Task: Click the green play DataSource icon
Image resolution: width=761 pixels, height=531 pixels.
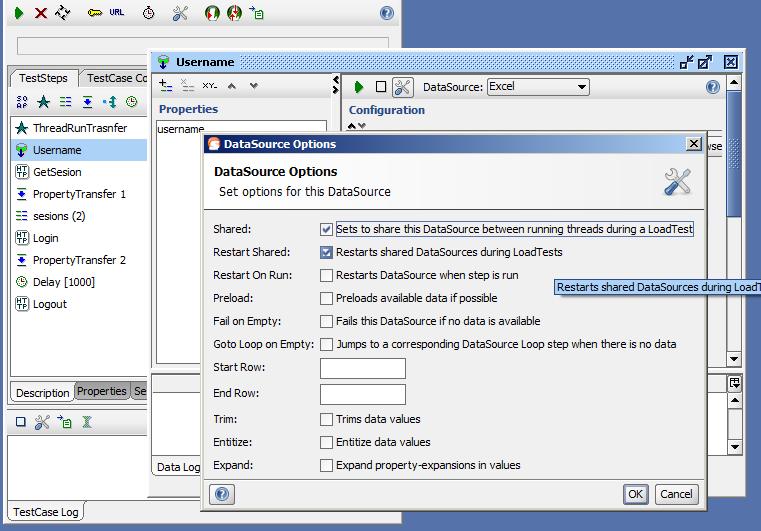Action: click(359, 88)
